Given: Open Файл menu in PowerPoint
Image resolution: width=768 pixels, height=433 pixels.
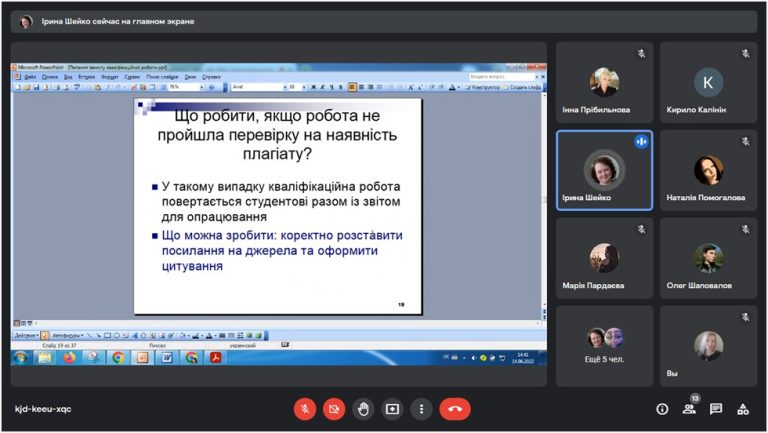Looking at the screenshot, I should 30,77.
